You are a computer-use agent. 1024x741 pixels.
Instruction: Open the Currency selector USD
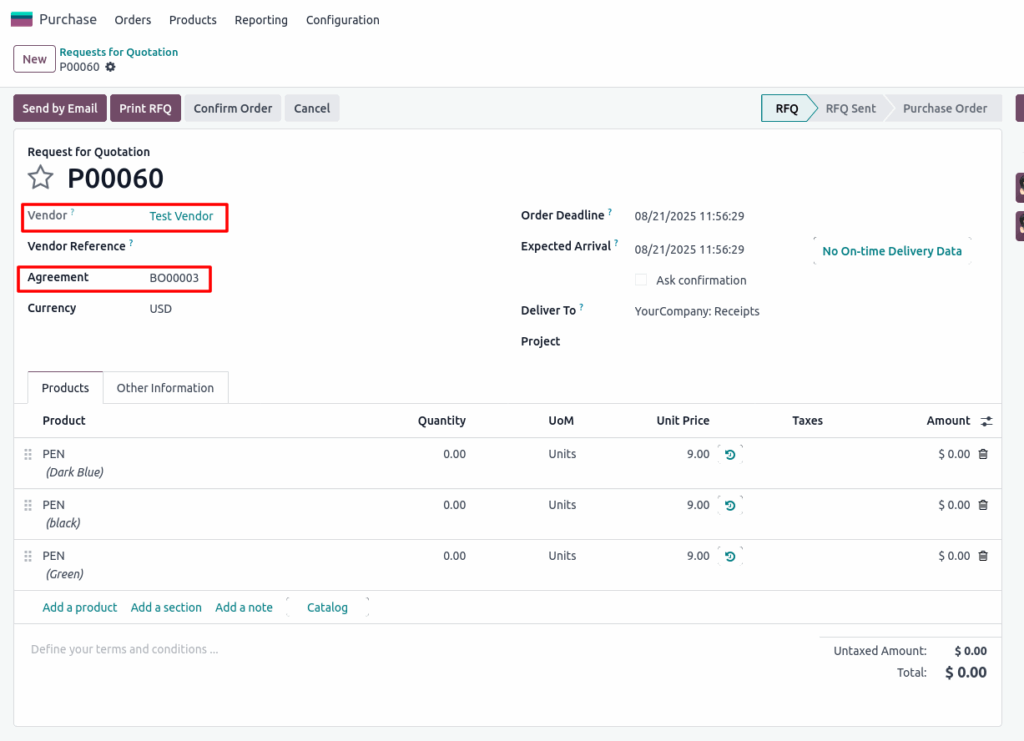(161, 309)
